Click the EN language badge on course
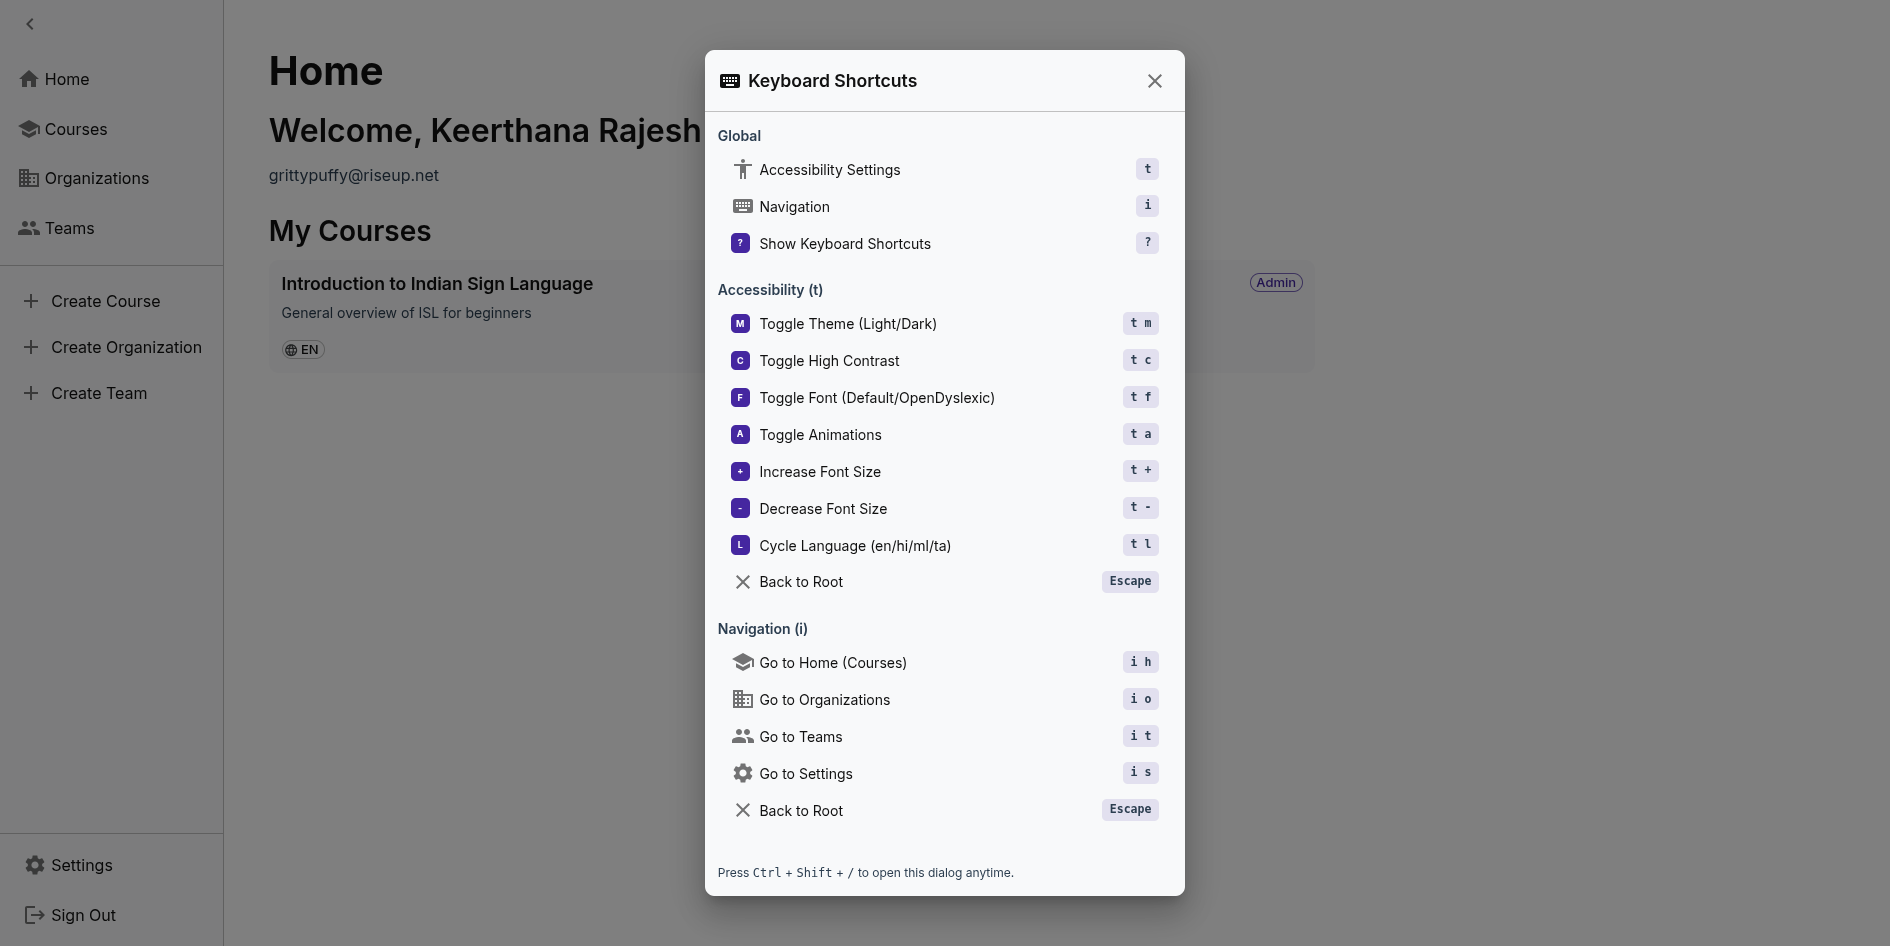The width and height of the screenshot is (1890, 946). pos(303,350)
